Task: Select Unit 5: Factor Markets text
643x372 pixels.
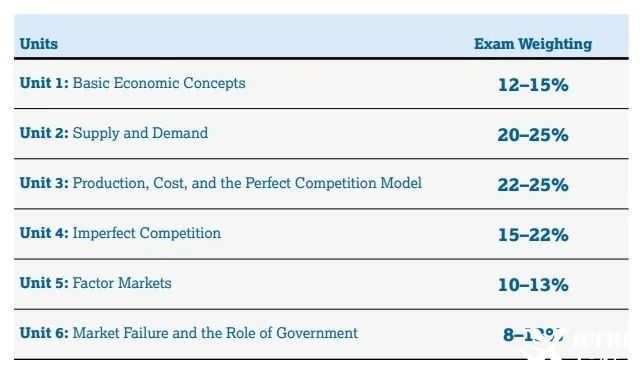Action: click(x=96, y=283)
